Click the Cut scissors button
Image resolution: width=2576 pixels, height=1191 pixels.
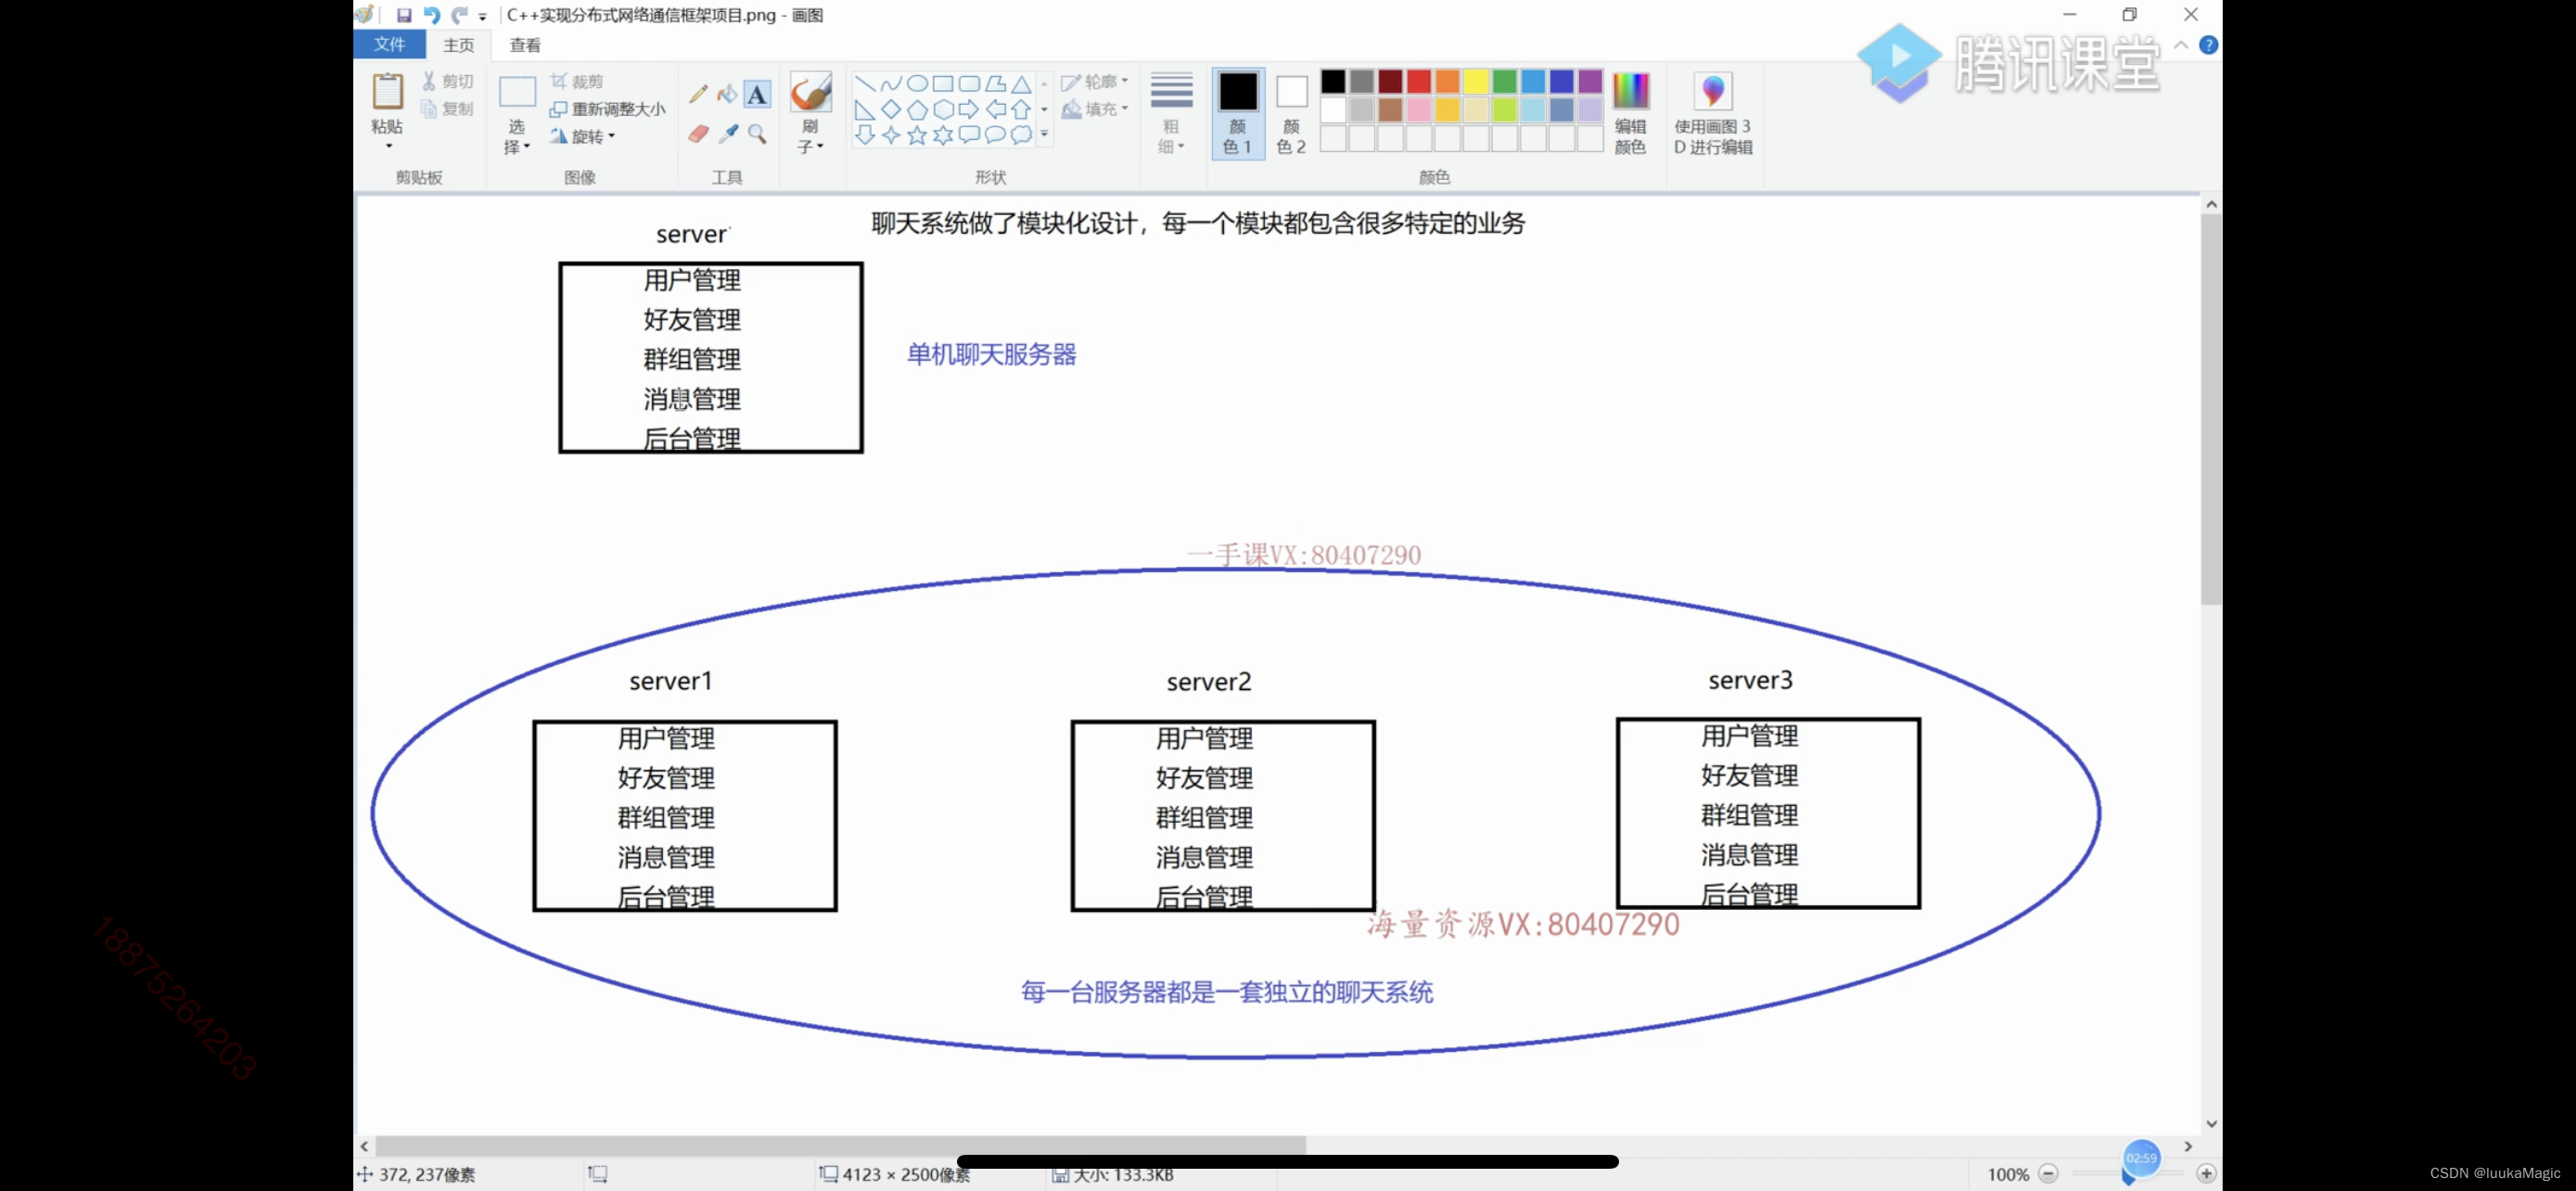(x=447, y=81)
